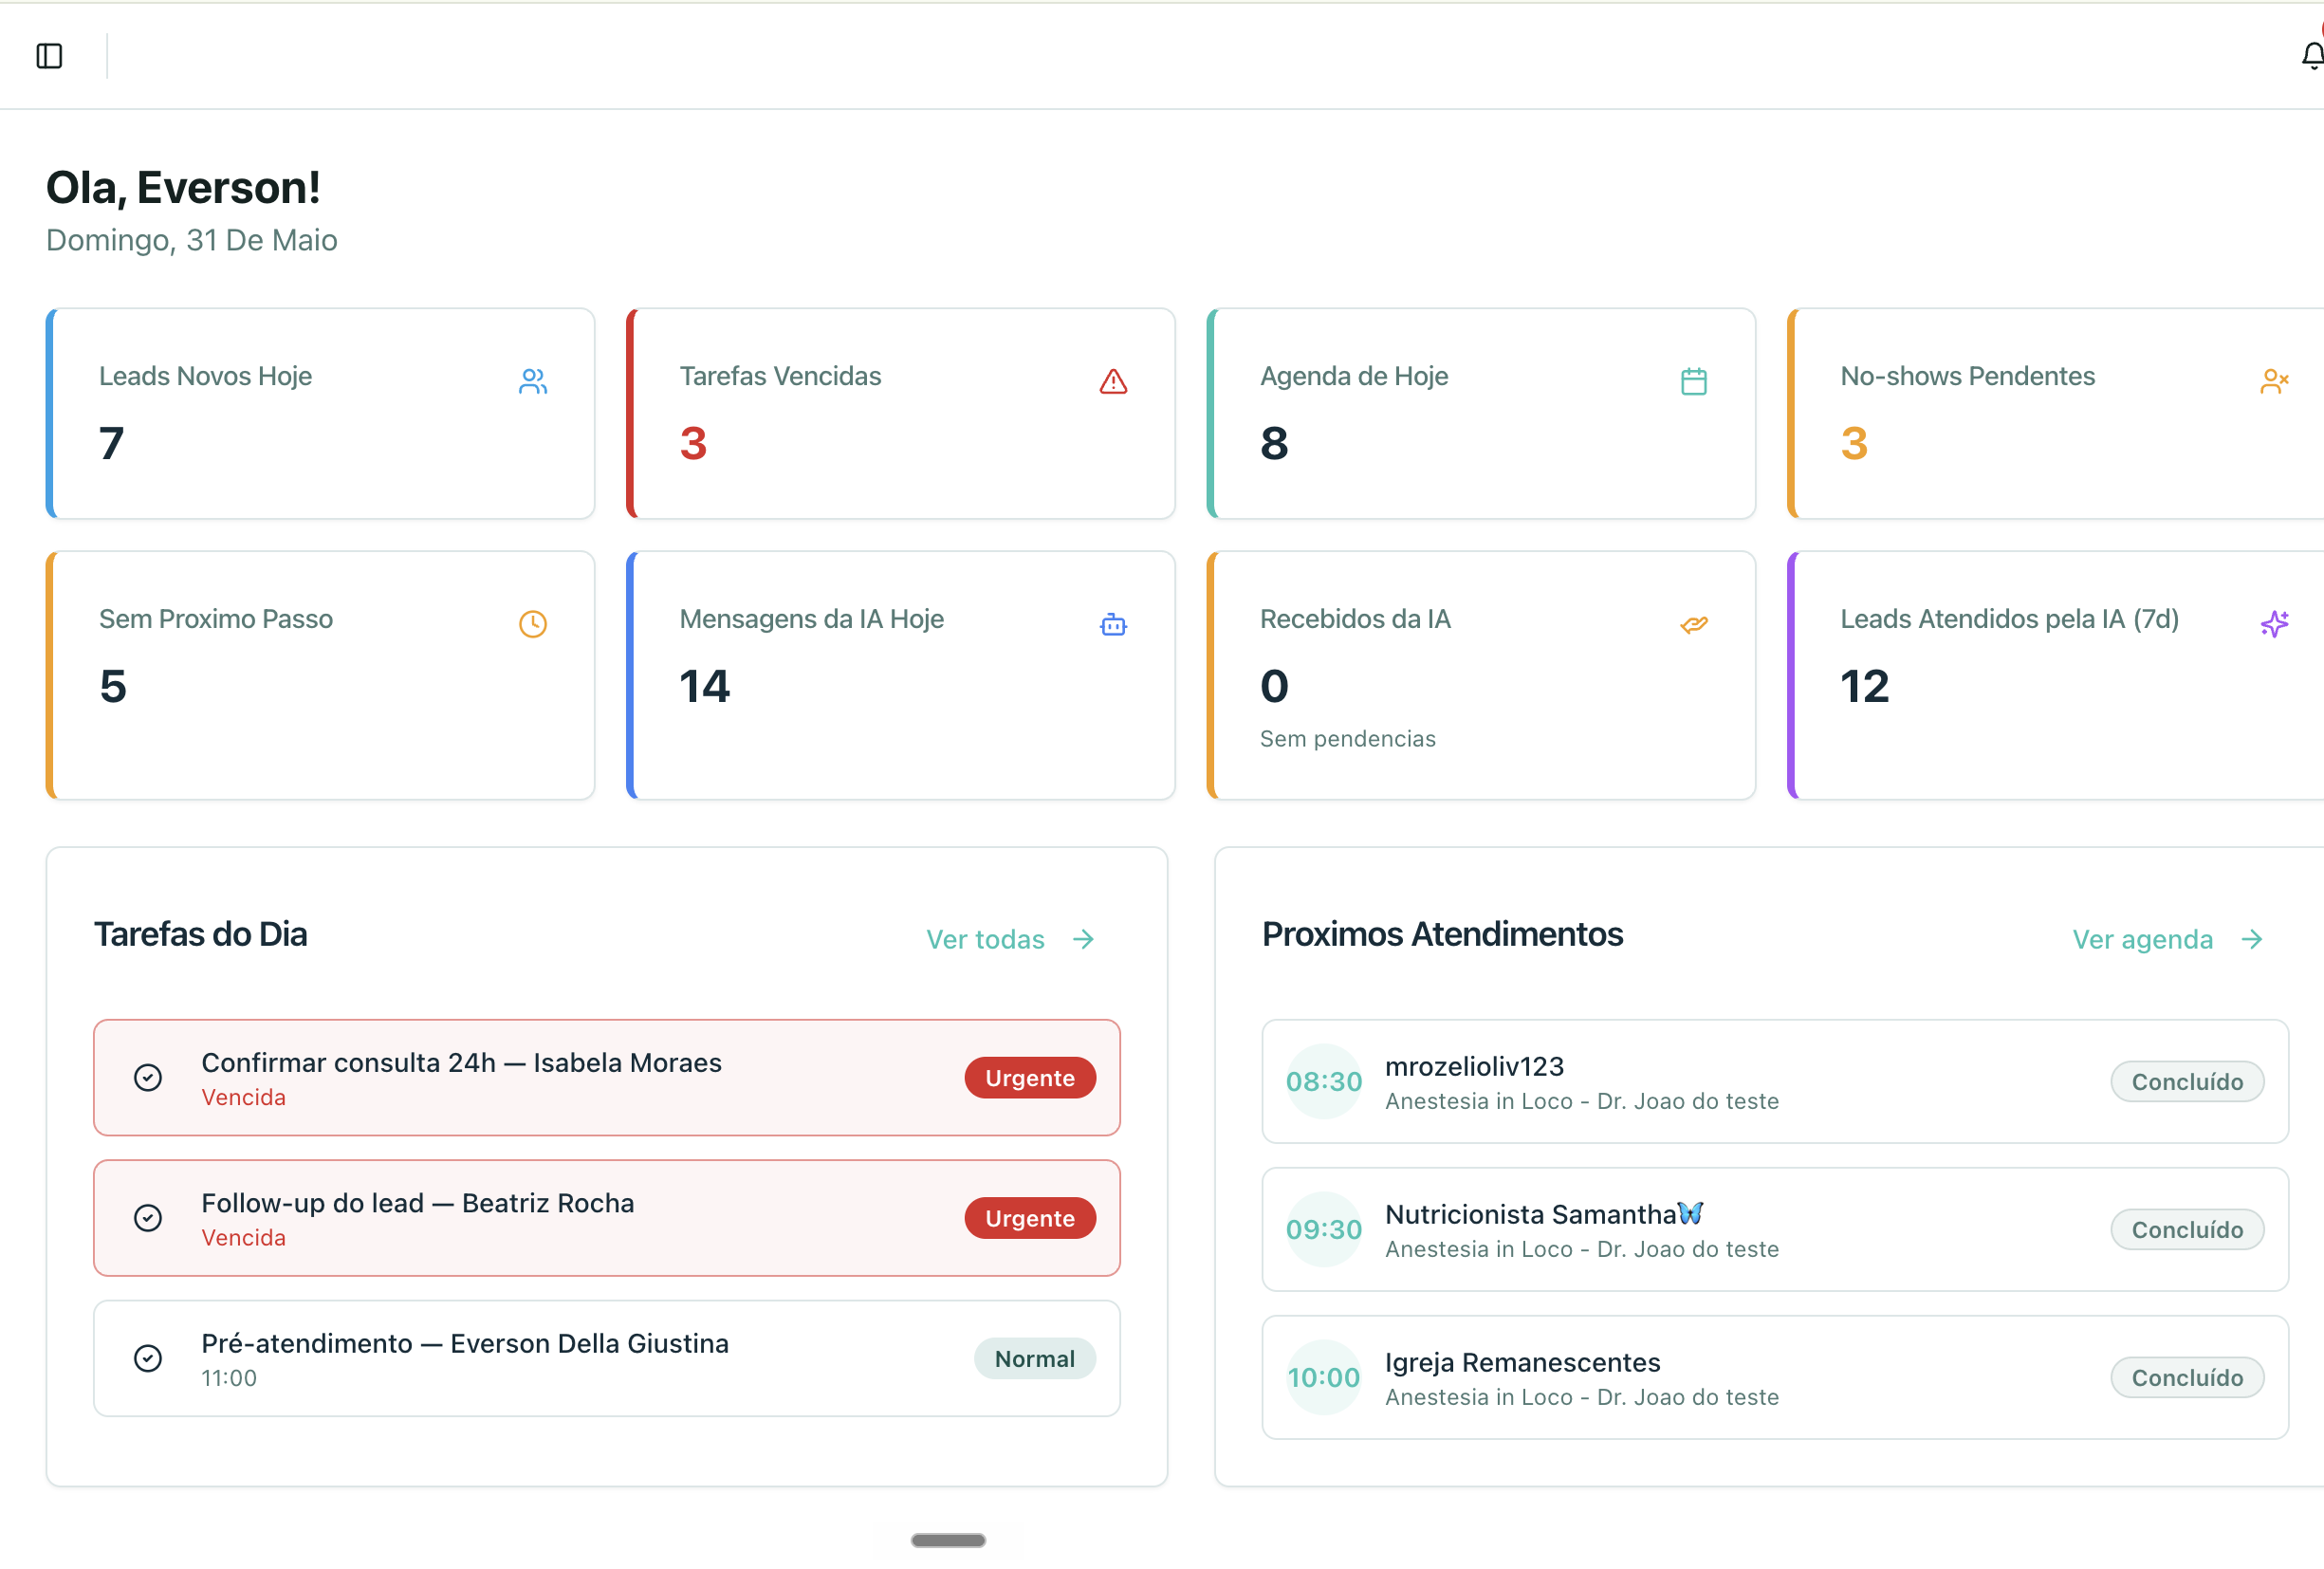Click the arrow next to Ver agenda
2324x1569 pixels.
[x=2252, y=939]
